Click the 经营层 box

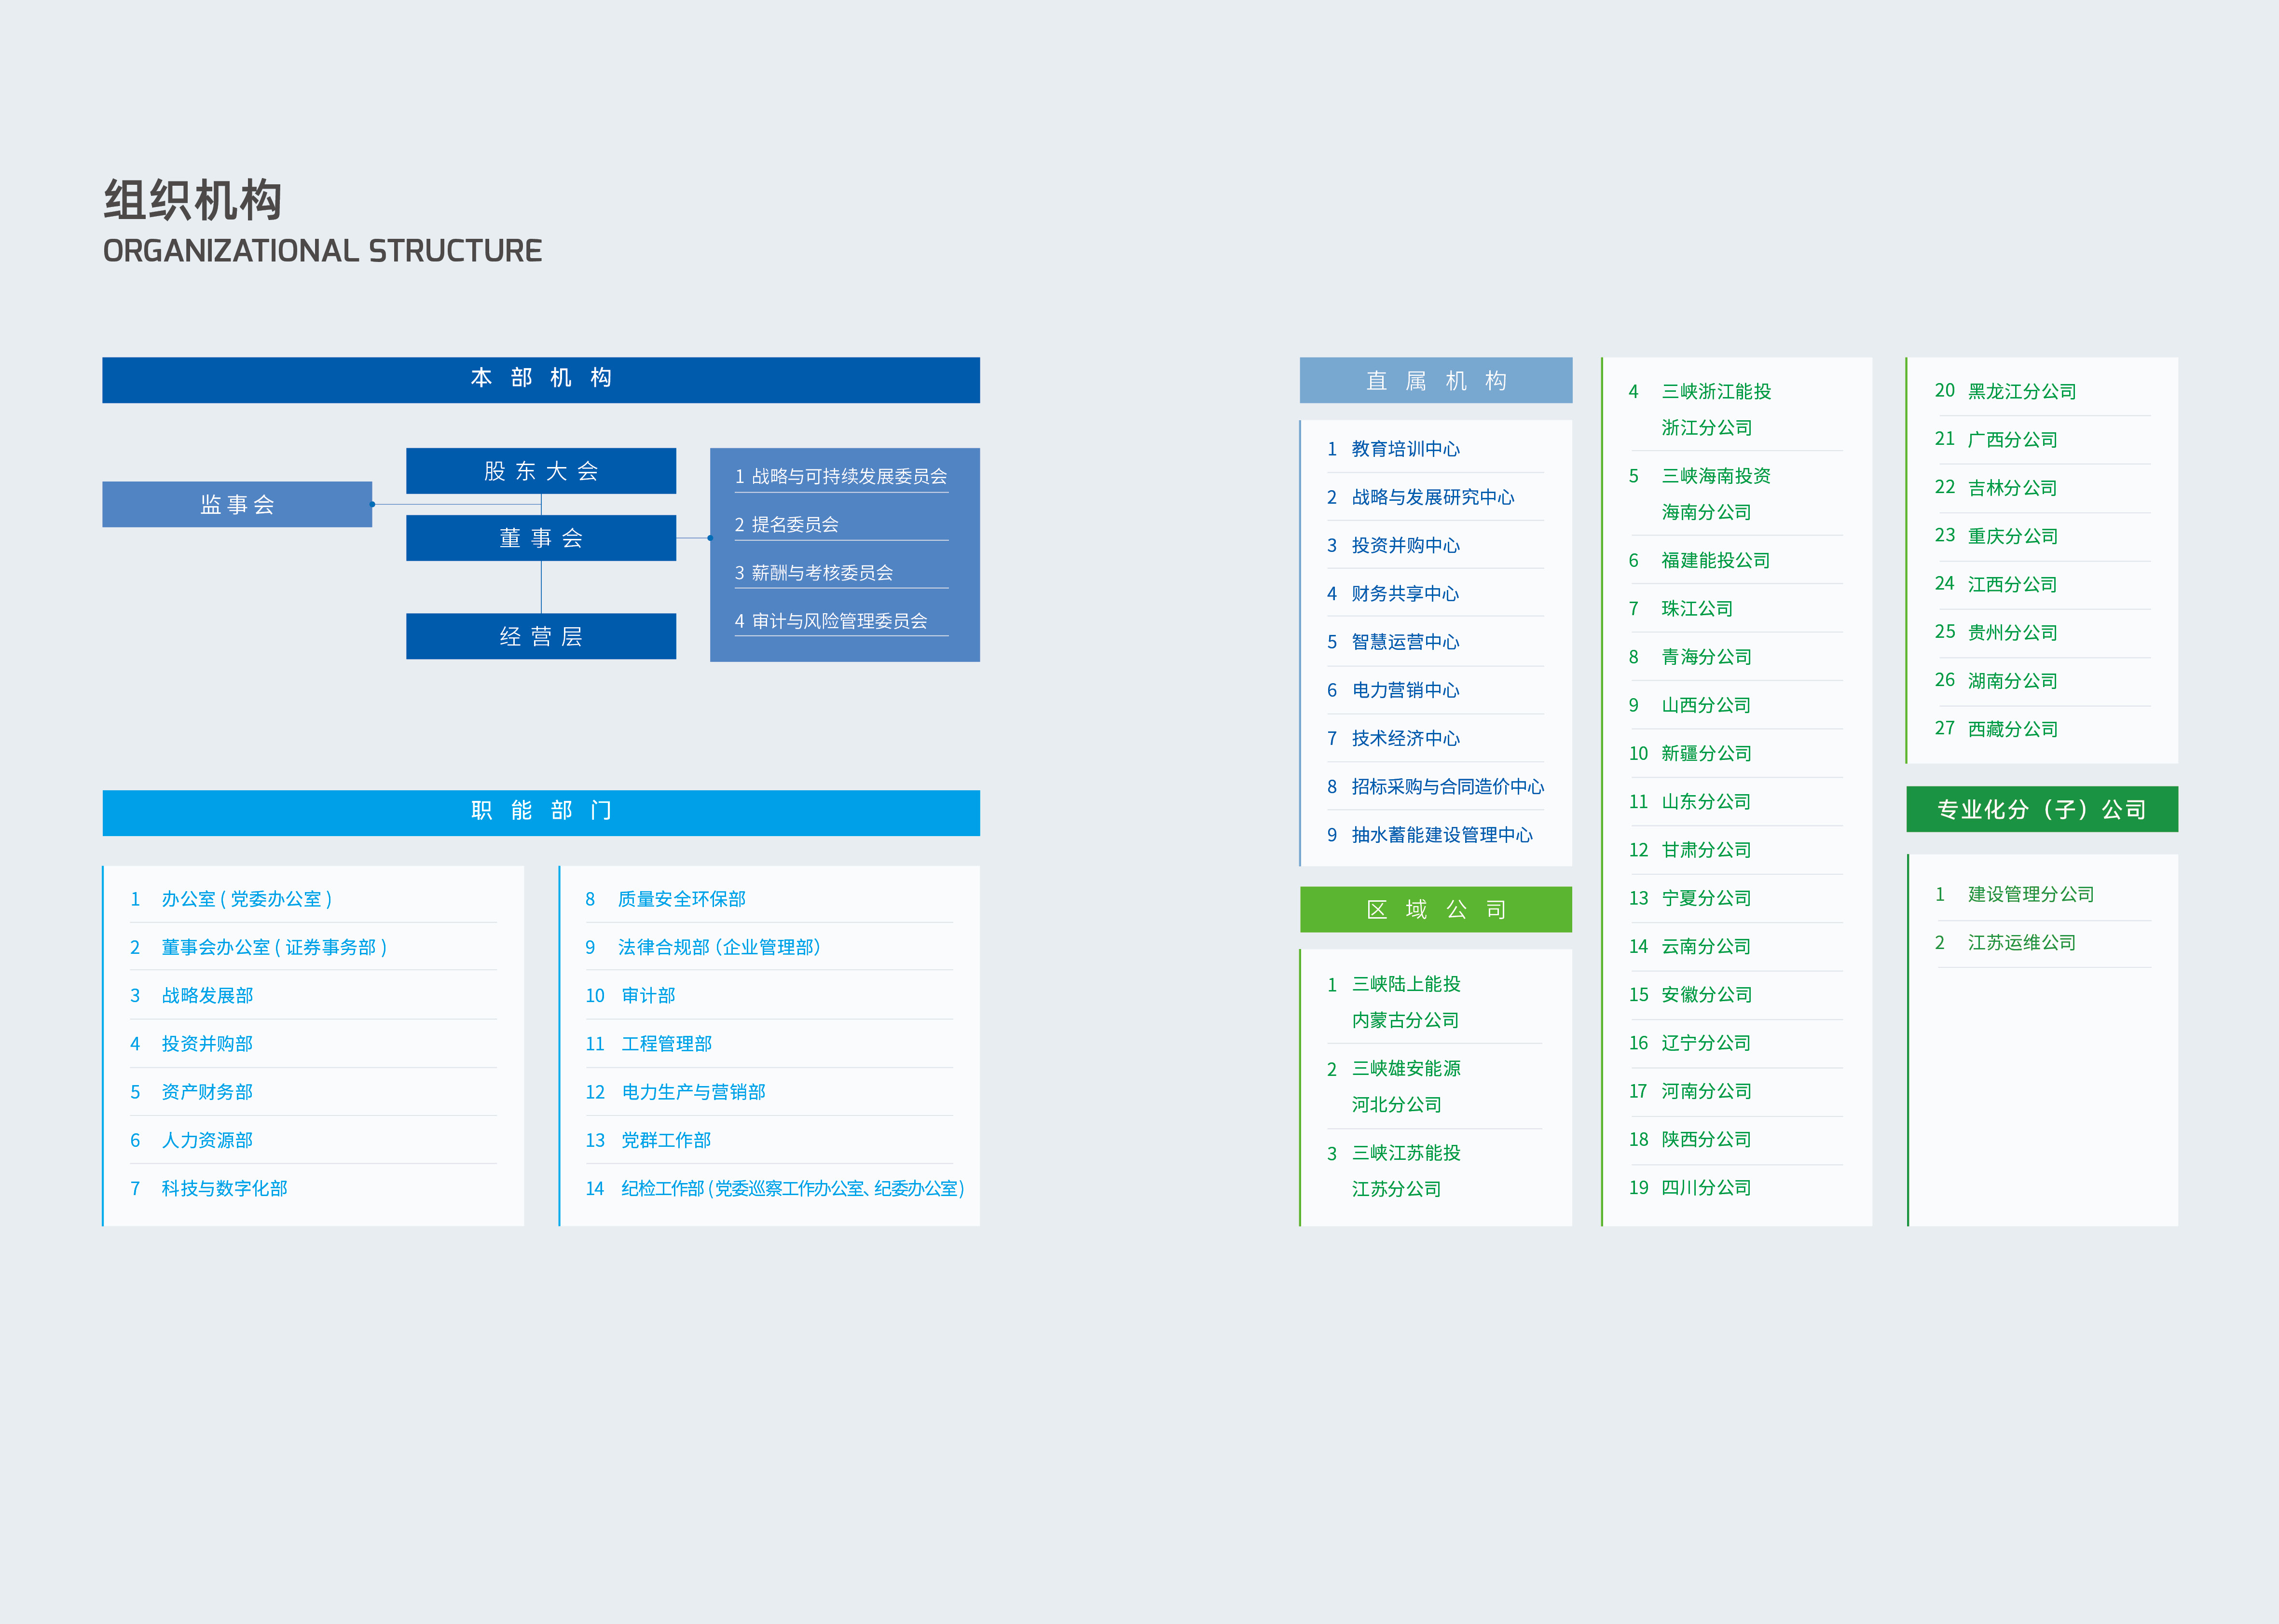click(x=540, y=636)
